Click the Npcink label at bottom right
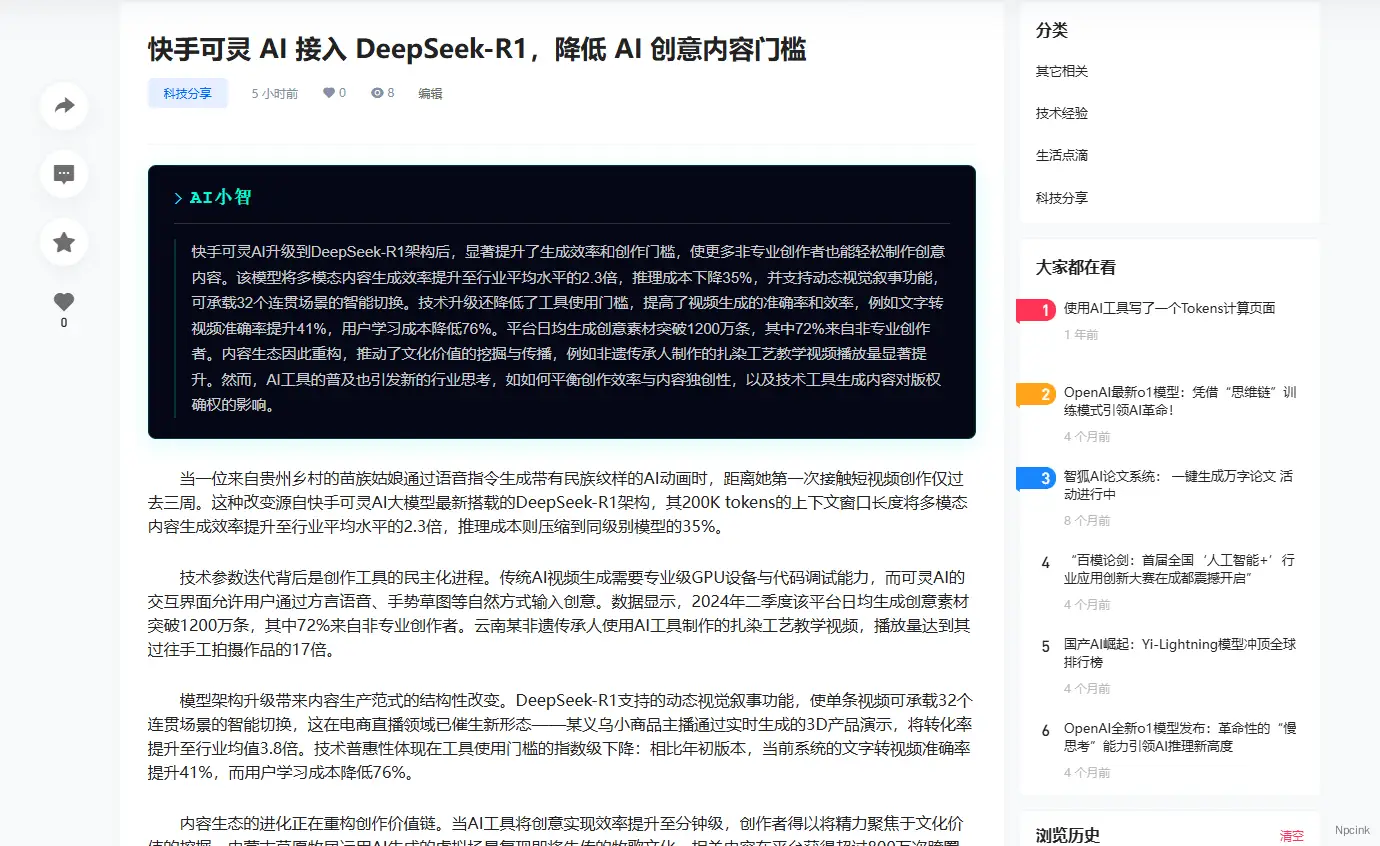Screen dimensions: 1380x846 coord(1352,829)
